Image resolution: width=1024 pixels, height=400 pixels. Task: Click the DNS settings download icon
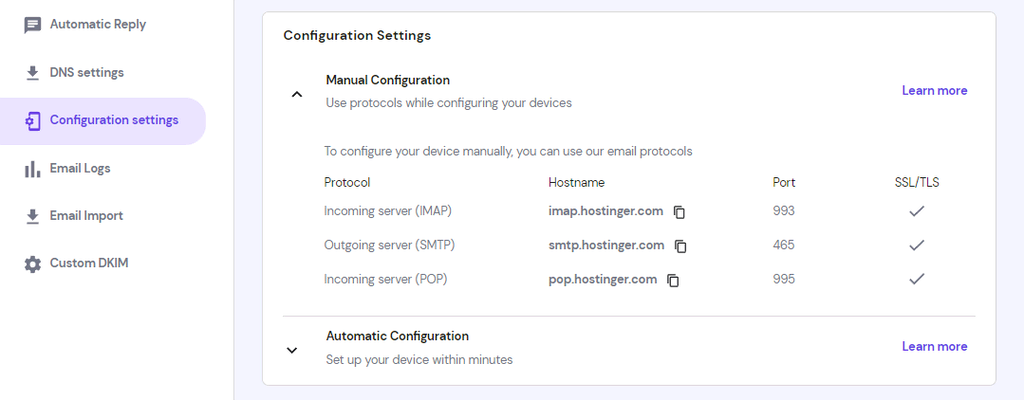tap(33, 73)
